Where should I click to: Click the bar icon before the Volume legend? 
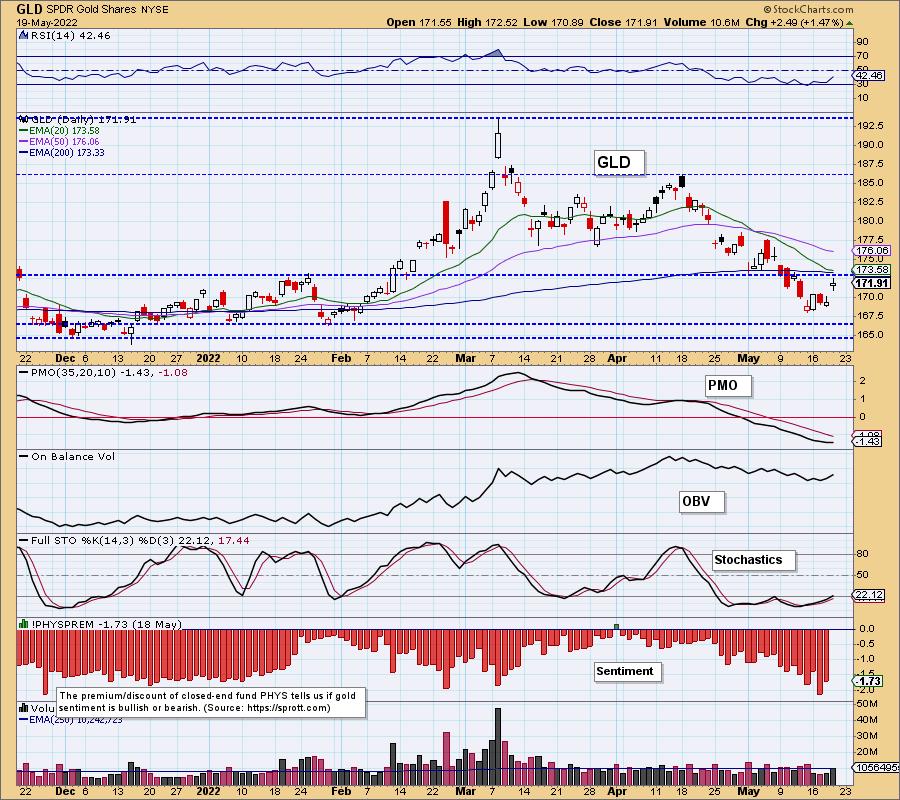[24, 708]
